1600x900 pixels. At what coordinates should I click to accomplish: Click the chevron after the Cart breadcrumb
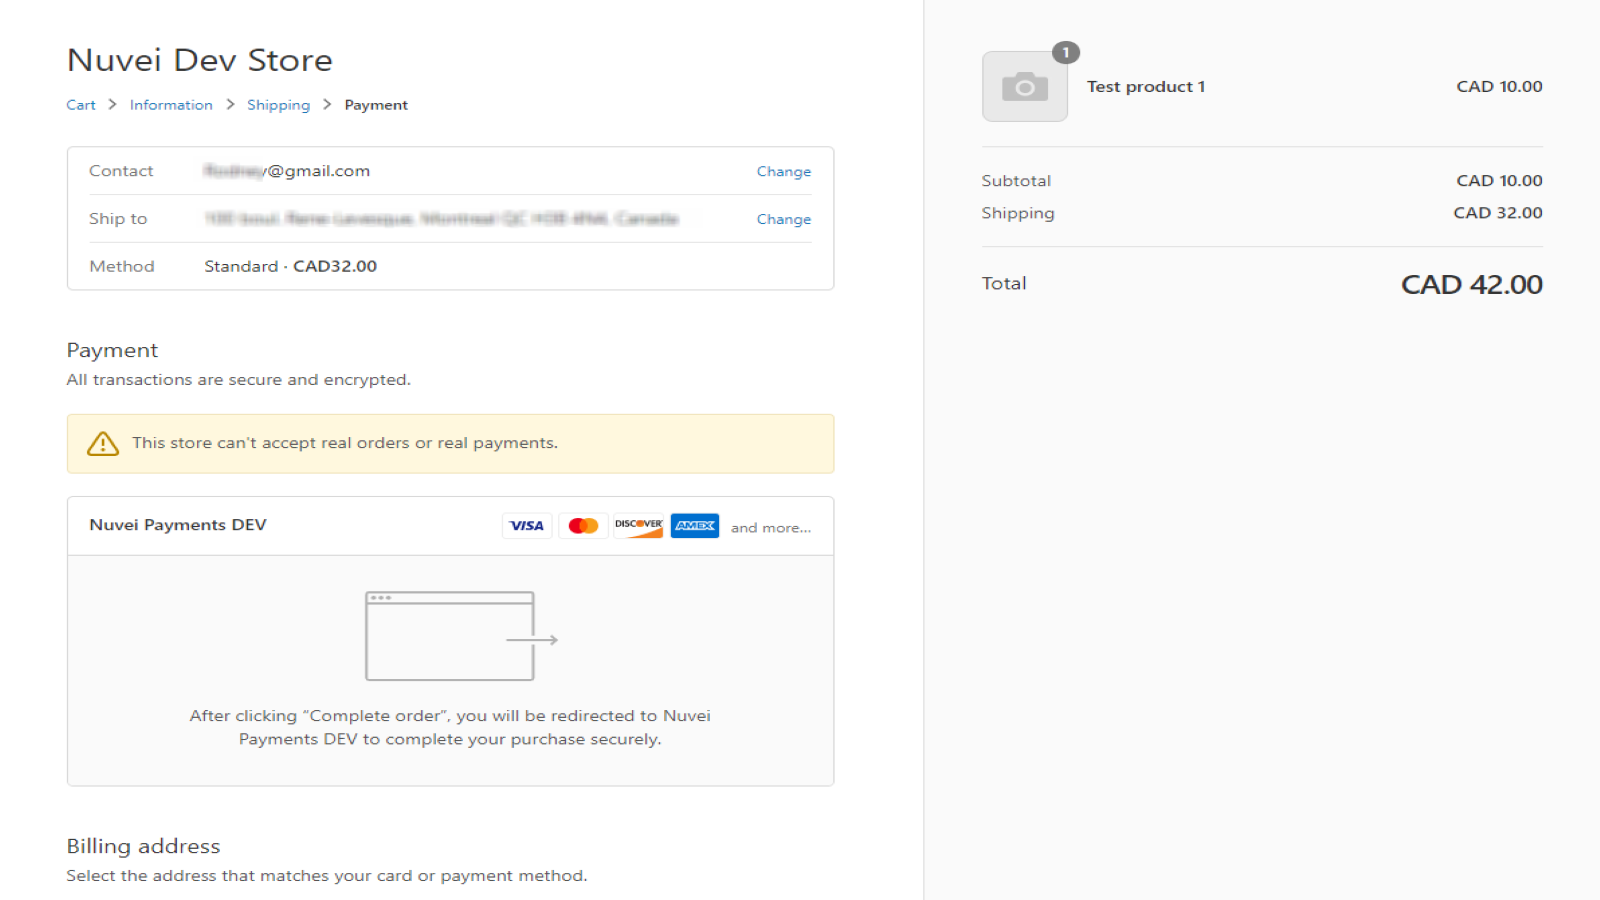pos(112,104)
